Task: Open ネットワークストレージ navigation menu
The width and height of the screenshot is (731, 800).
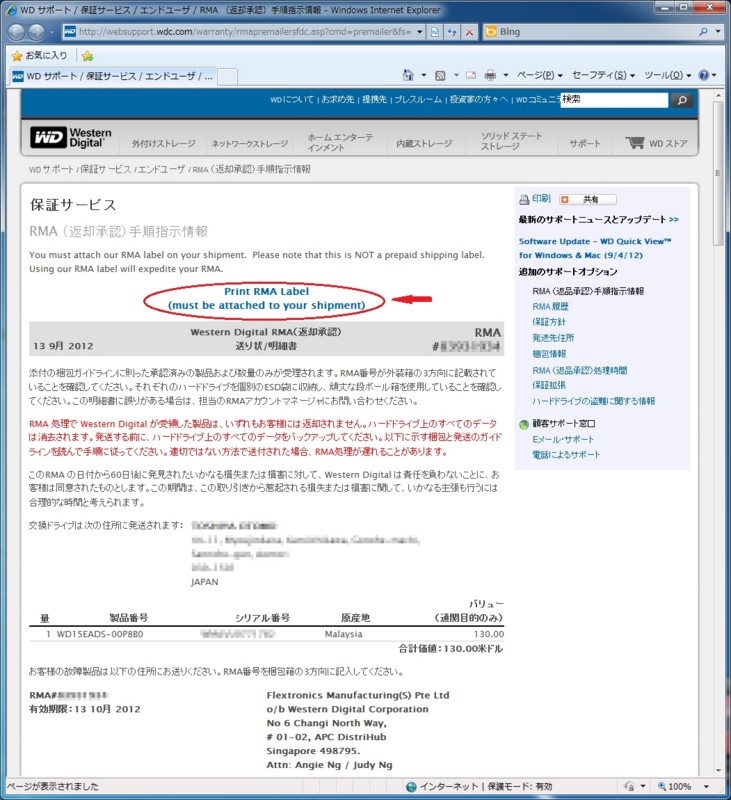Action: (x=250, y=144)
